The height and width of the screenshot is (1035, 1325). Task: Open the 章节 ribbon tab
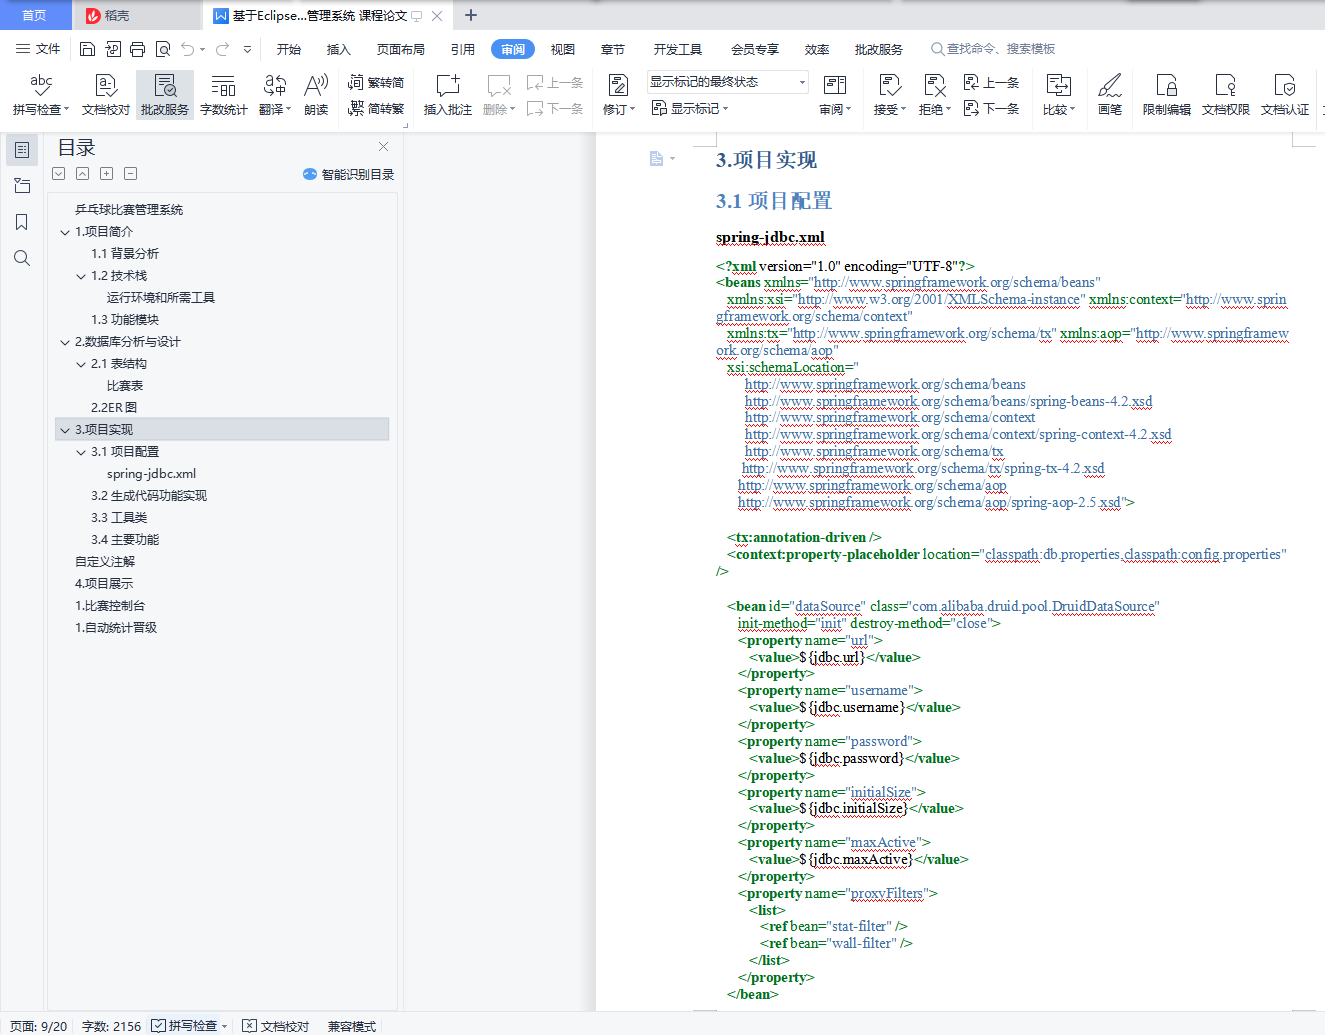tap(613, 49)
